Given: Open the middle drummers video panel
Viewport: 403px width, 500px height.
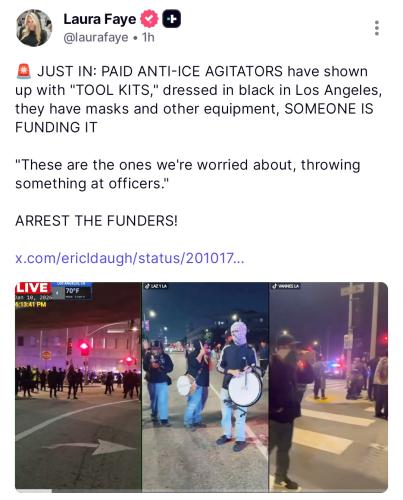Looking at the screenshot, I should click(x=205, y=387).
